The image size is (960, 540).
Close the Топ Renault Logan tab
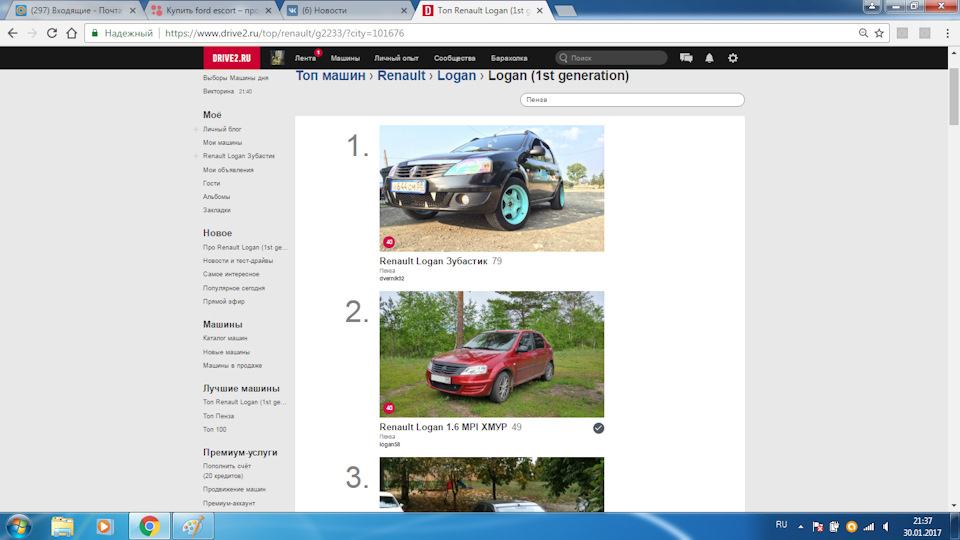(539, 10)
